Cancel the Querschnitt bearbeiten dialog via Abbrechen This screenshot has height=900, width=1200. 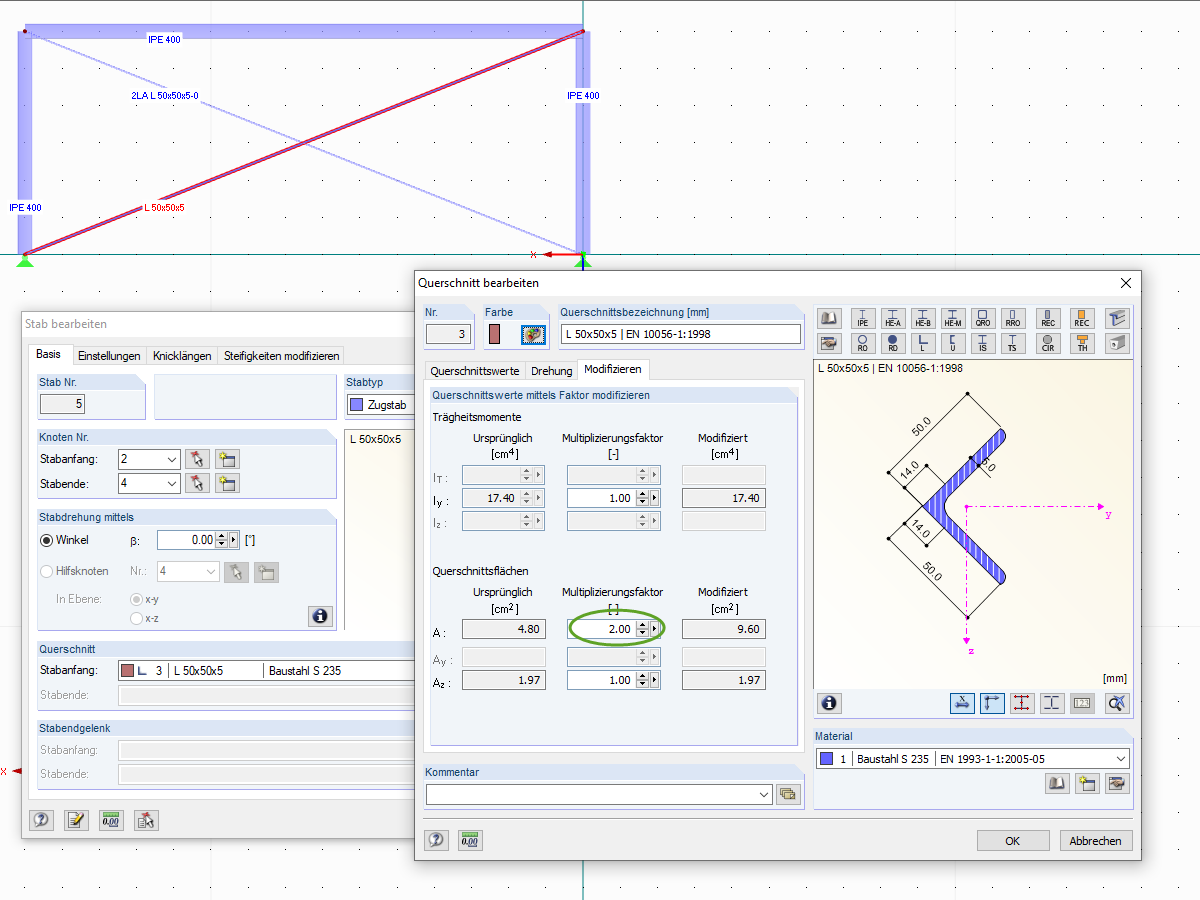tap(1095, 840)
